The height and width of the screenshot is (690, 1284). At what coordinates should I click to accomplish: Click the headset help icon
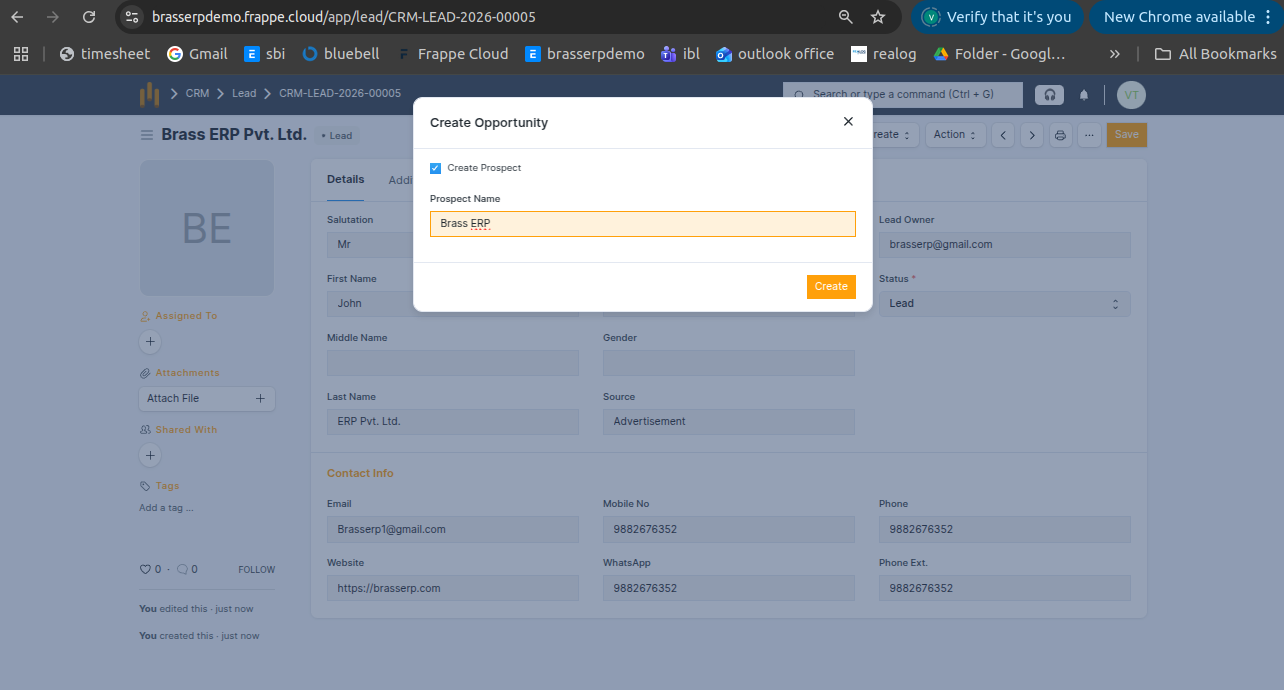point(1049,95)
